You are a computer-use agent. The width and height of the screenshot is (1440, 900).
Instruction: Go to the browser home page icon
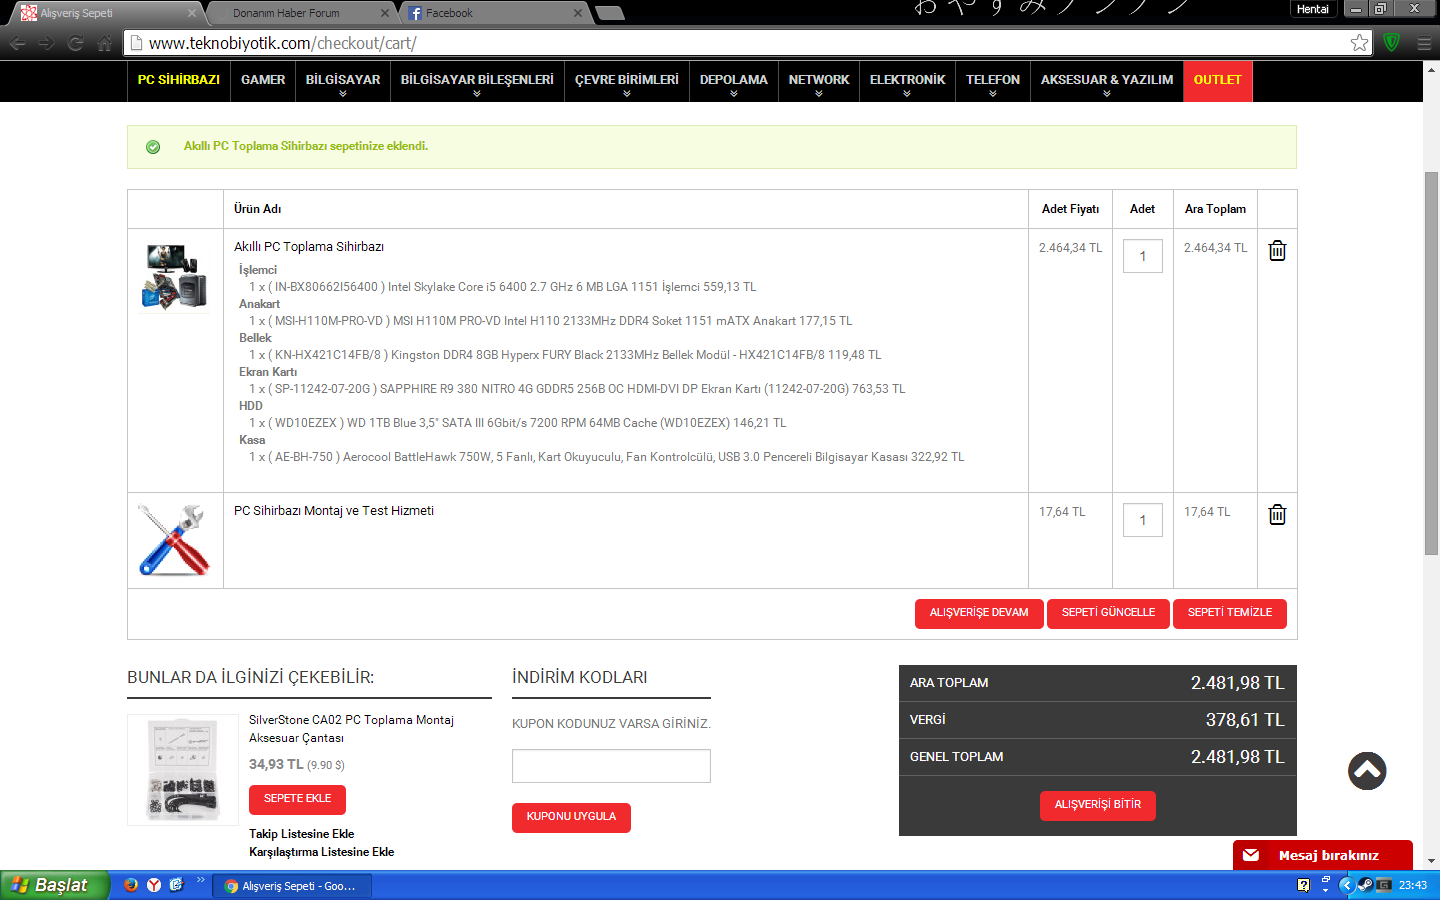pyautogui.click(x=105, y=43)
